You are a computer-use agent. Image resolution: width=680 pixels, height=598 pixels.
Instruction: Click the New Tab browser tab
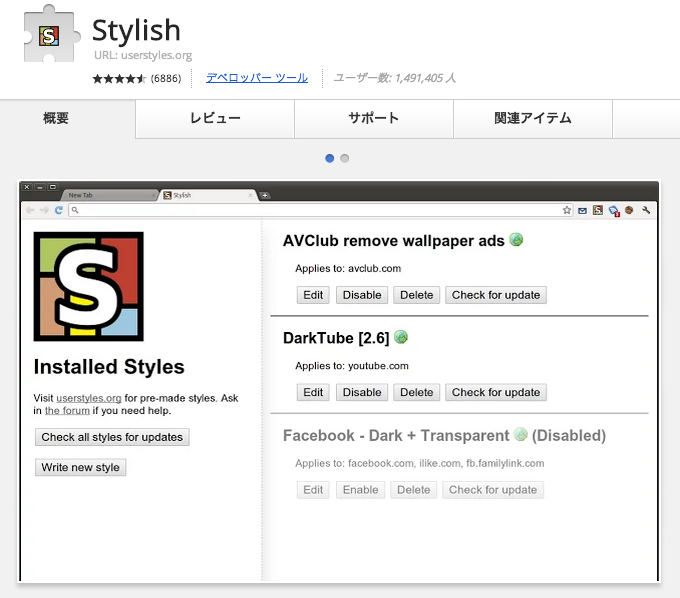click(110, 195)
